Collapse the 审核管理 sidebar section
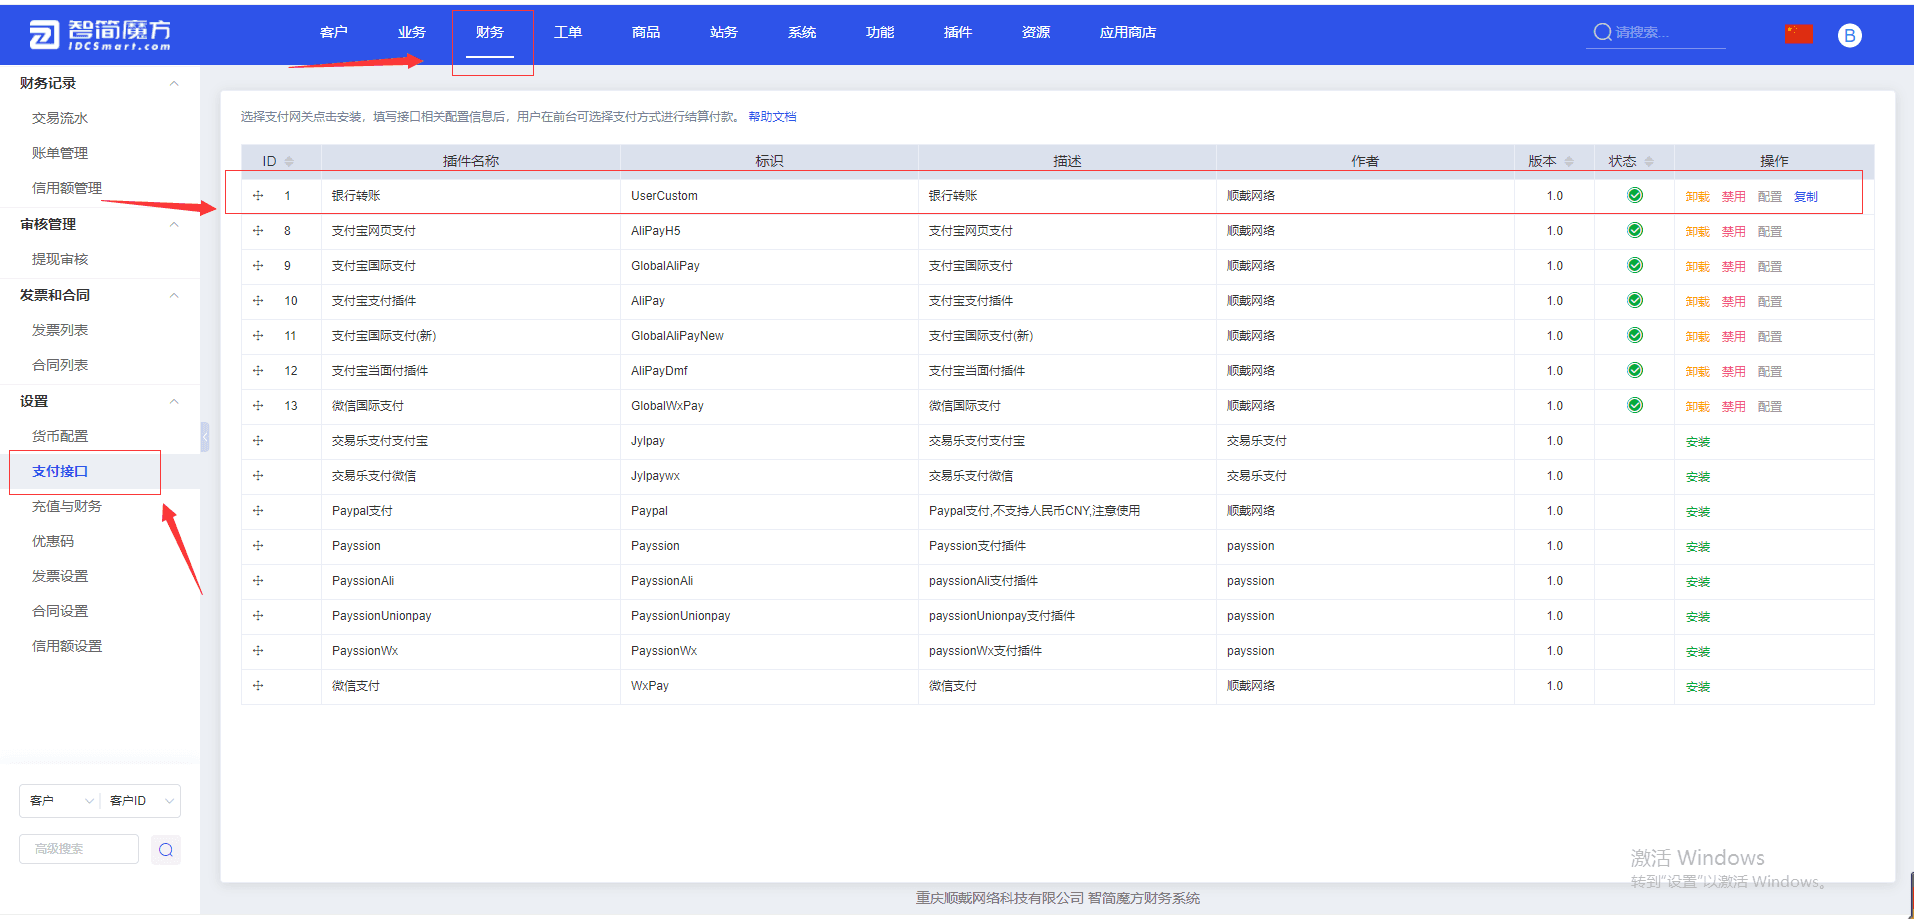The height and width of the screenshot is (919, 1914). (174, 224)
